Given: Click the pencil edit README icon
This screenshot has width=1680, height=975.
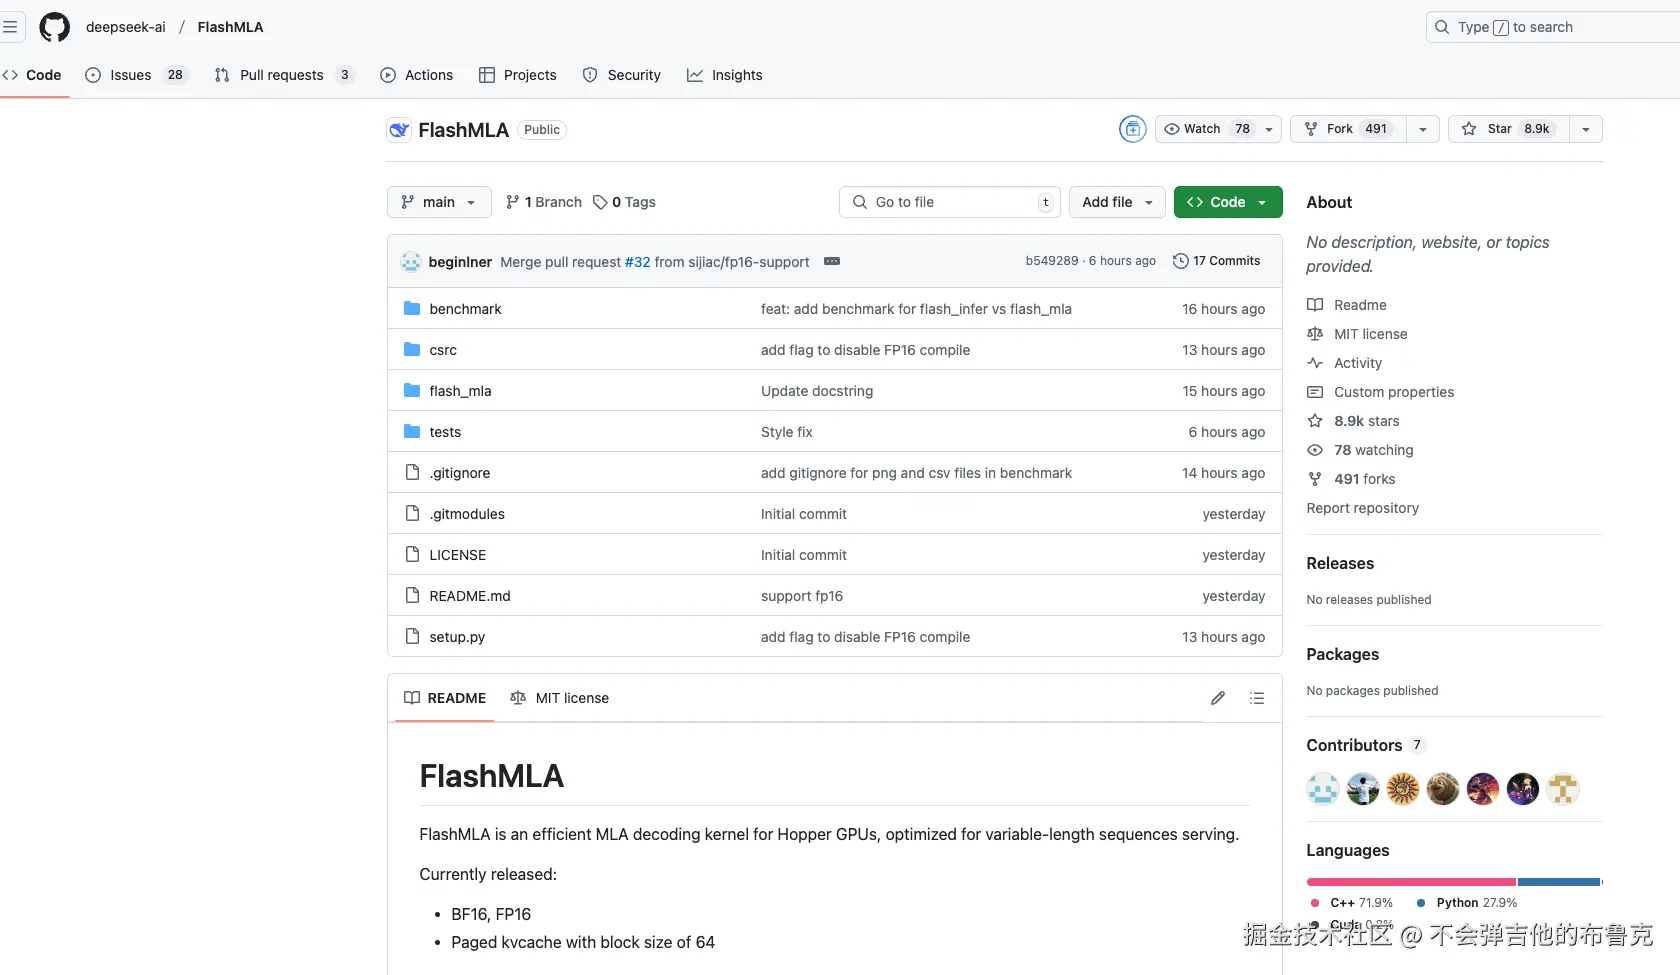Looking at the screenshot, I should [1217, 698].
